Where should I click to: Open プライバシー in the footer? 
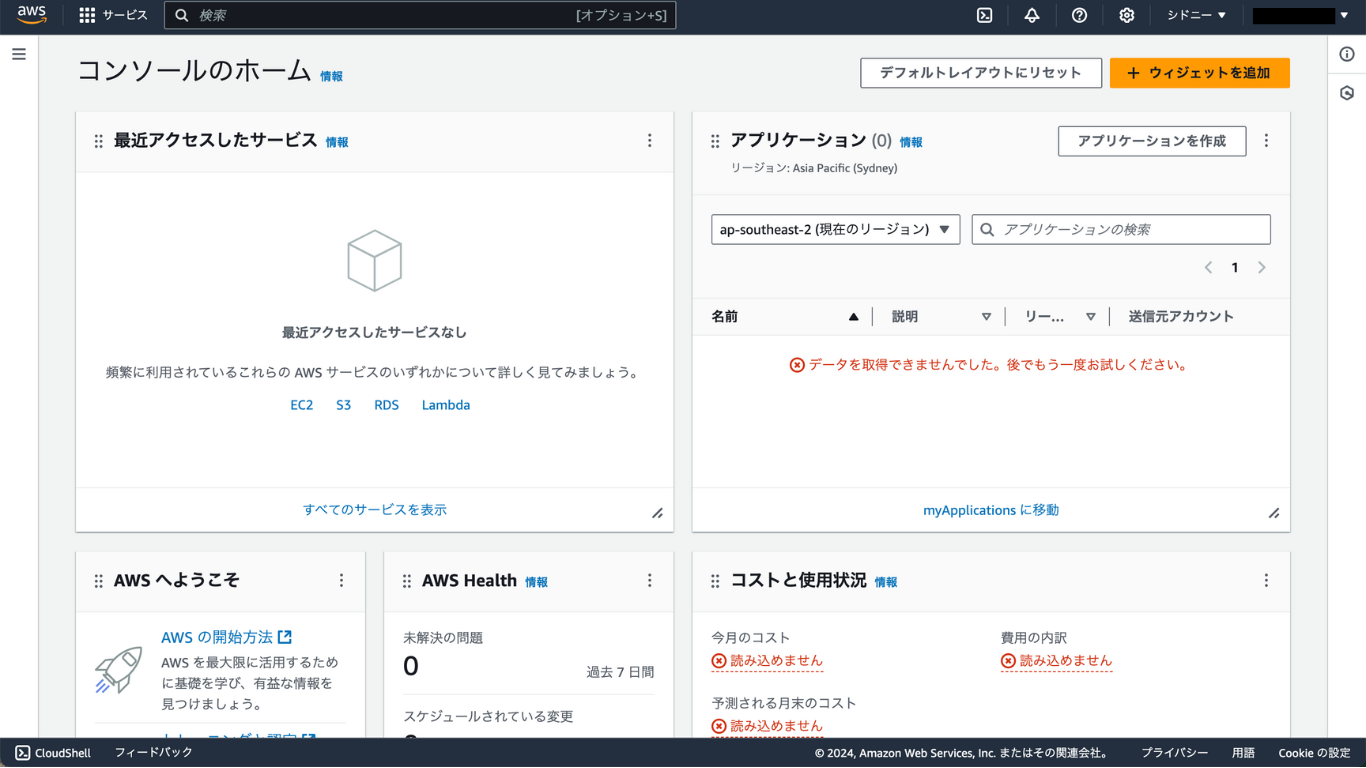coord(1175,753)
